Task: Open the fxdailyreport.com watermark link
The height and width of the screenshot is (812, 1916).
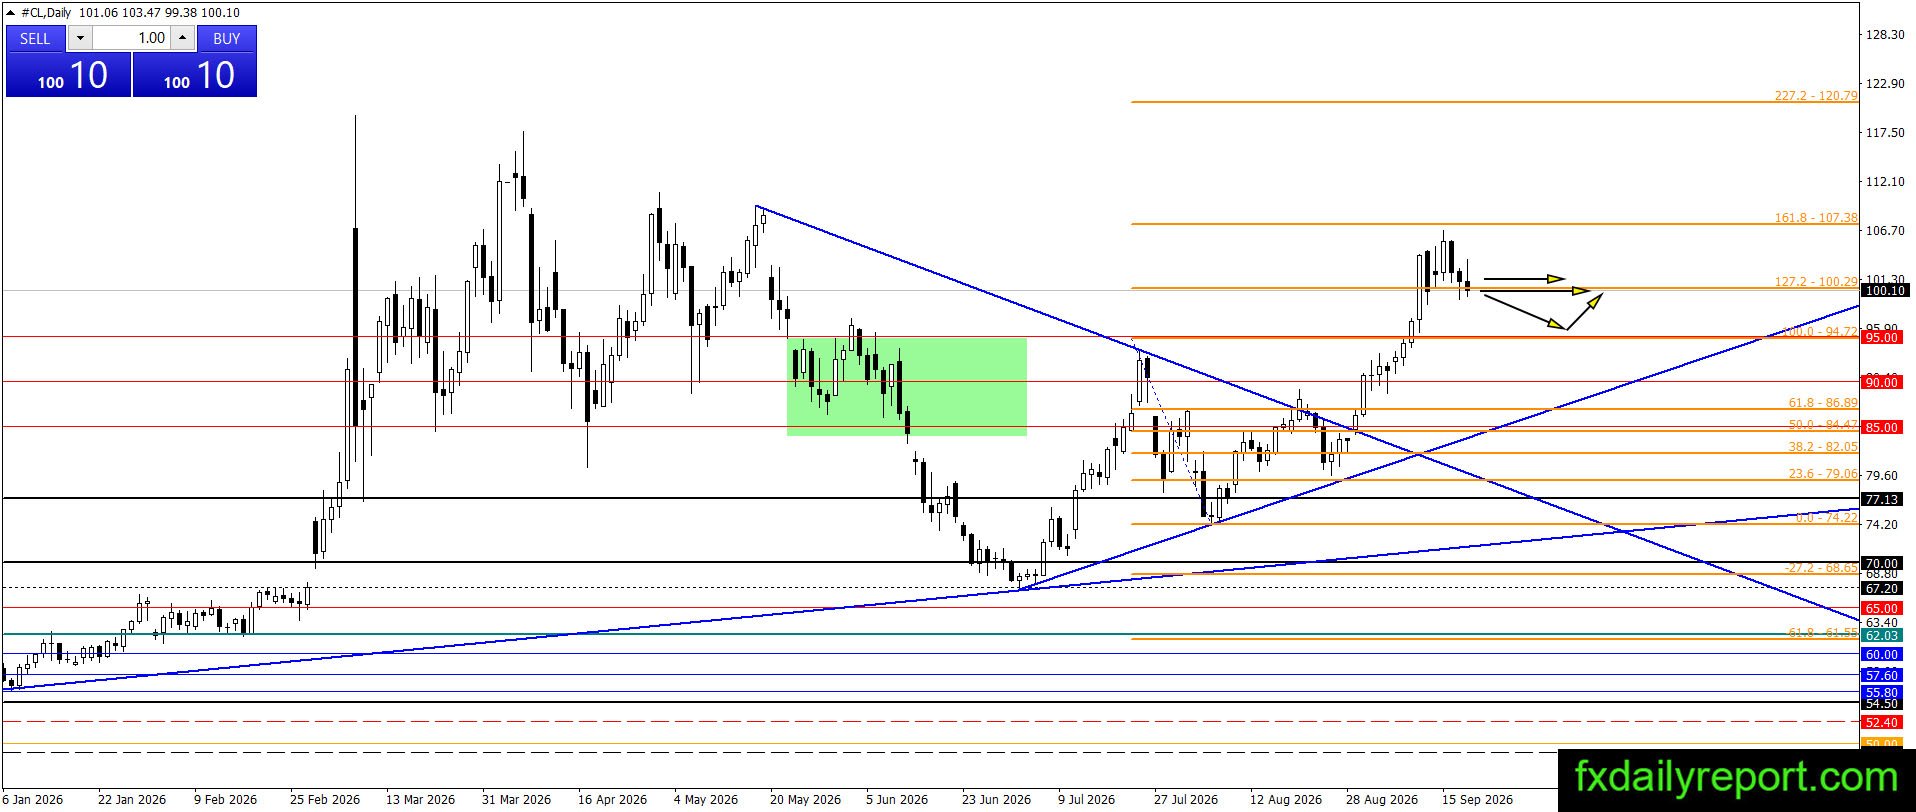Action: click(1736, 777)
